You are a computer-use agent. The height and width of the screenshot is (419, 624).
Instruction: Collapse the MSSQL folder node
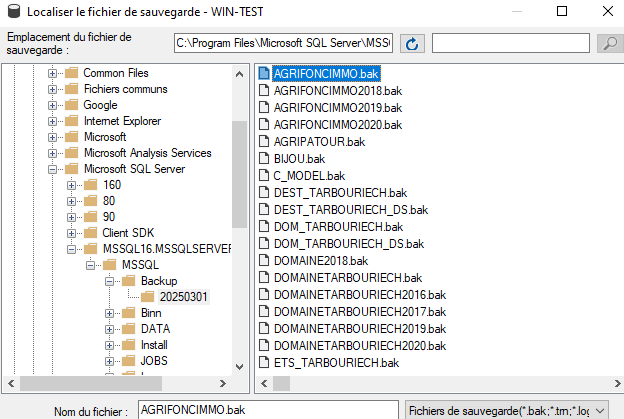91,265
